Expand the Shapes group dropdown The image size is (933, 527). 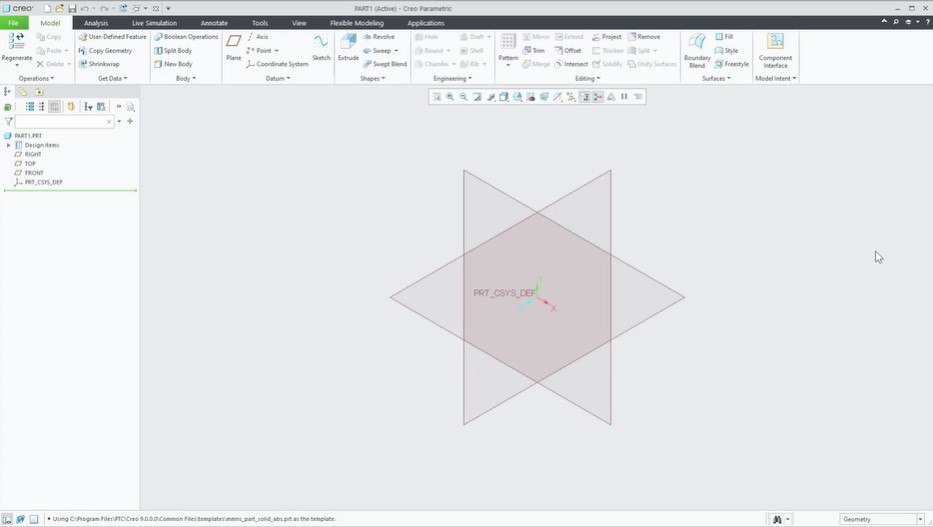[x=372, y=79]
